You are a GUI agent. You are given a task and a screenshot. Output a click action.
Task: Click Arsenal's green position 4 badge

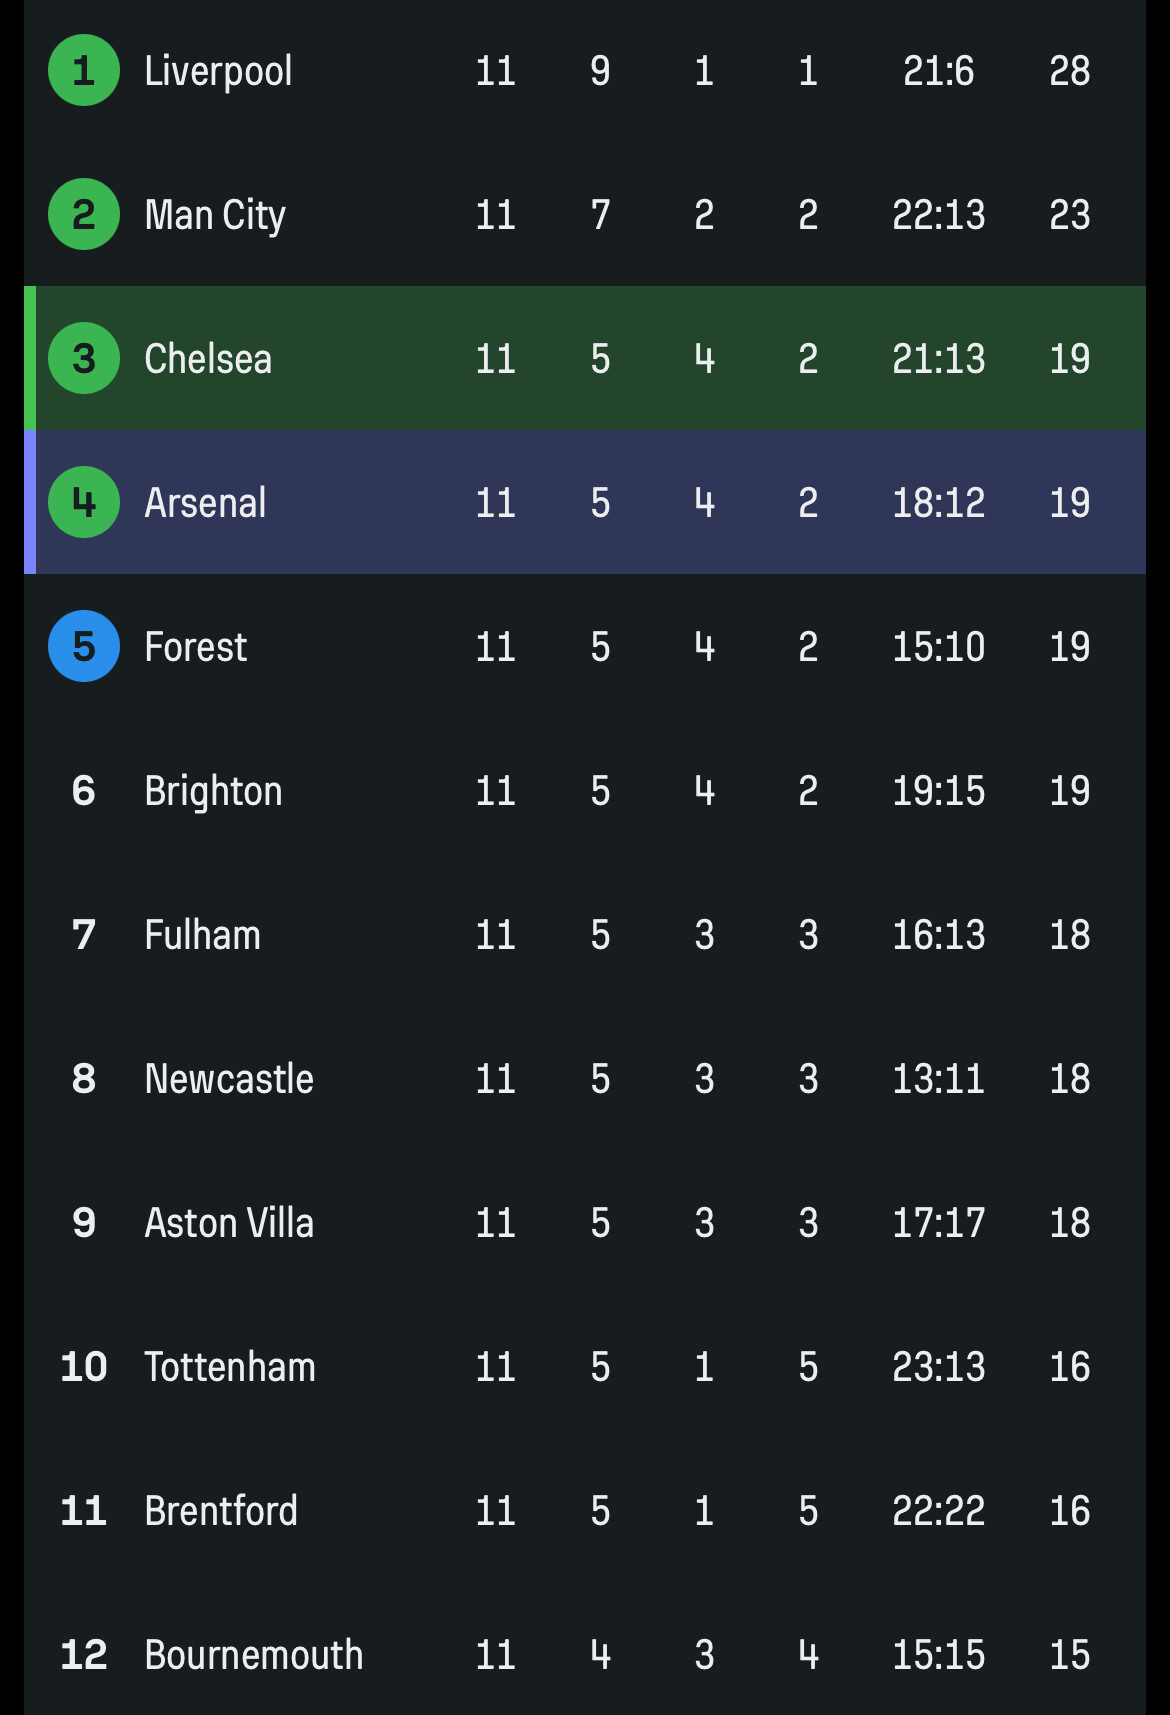[84, 503]
